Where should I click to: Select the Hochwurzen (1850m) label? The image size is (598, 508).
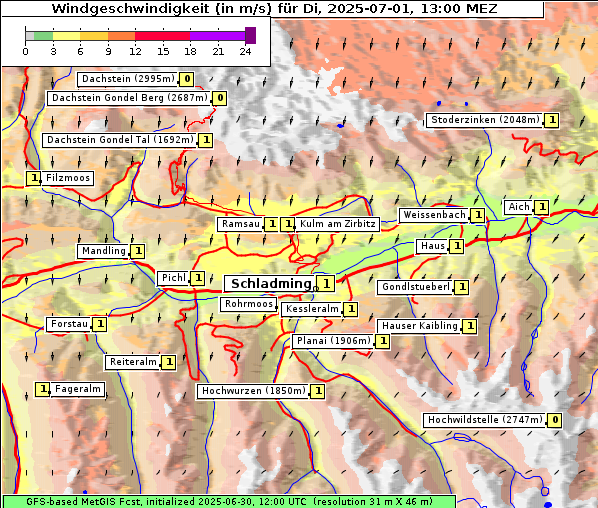[x=254, y=391]
